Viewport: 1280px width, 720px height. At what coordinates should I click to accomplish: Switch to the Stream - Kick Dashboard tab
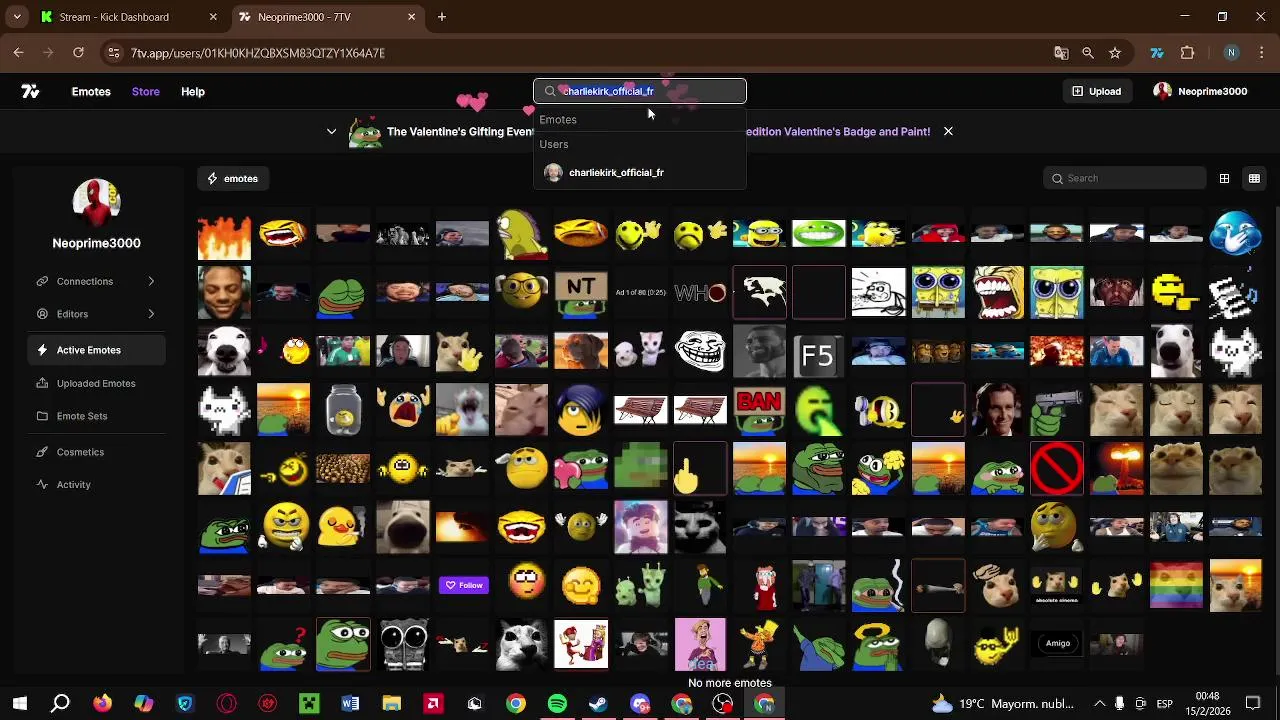[129, 17]
